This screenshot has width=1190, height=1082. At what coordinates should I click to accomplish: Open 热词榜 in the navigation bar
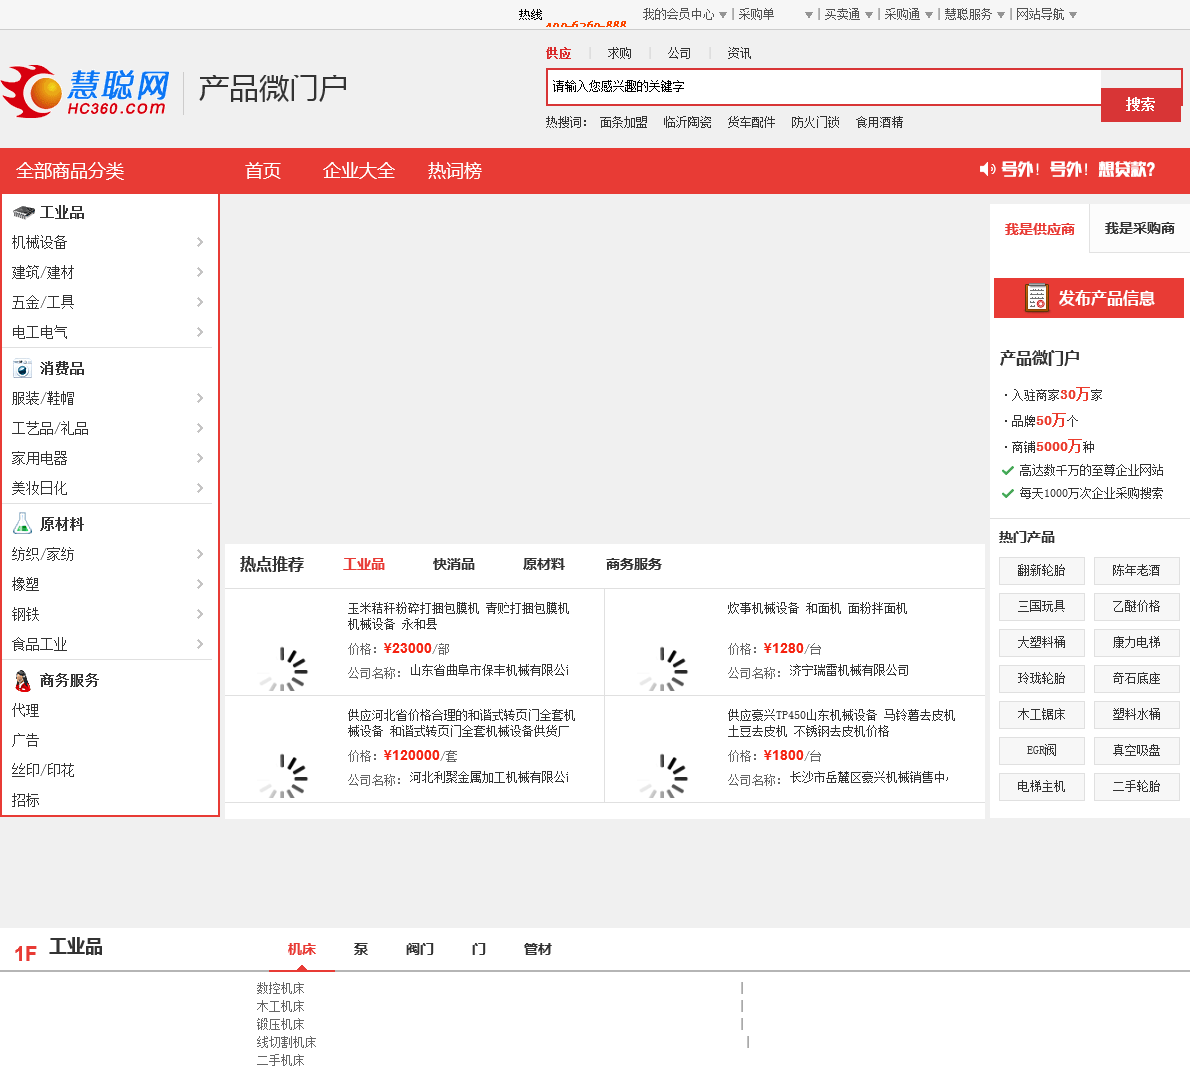tap(455, 171)
